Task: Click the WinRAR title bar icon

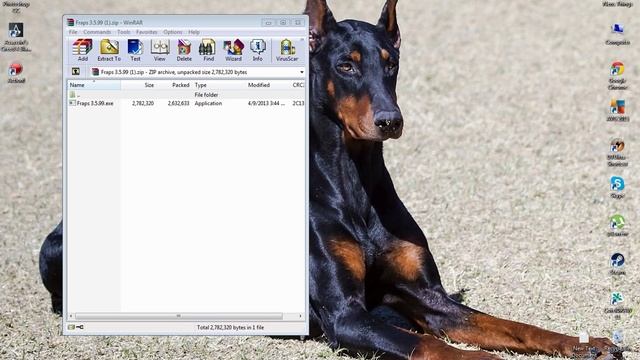Action: click(x=71, y=22)
